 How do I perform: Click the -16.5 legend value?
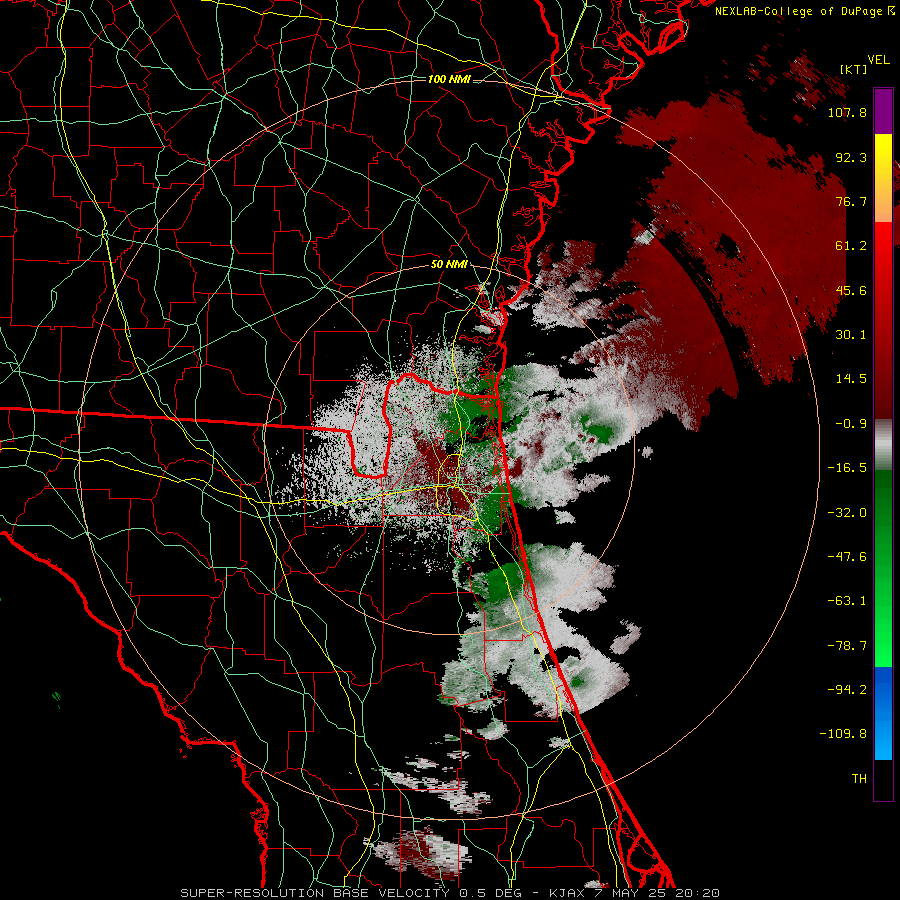point(847,468)
